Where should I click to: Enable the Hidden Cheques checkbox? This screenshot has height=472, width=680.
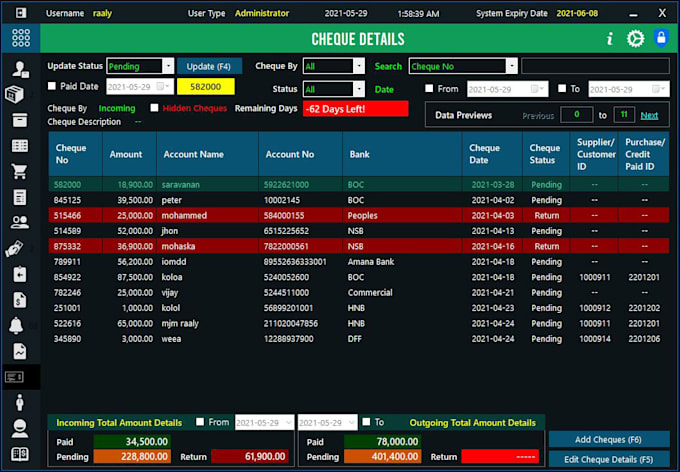click(x=154, y=108)
